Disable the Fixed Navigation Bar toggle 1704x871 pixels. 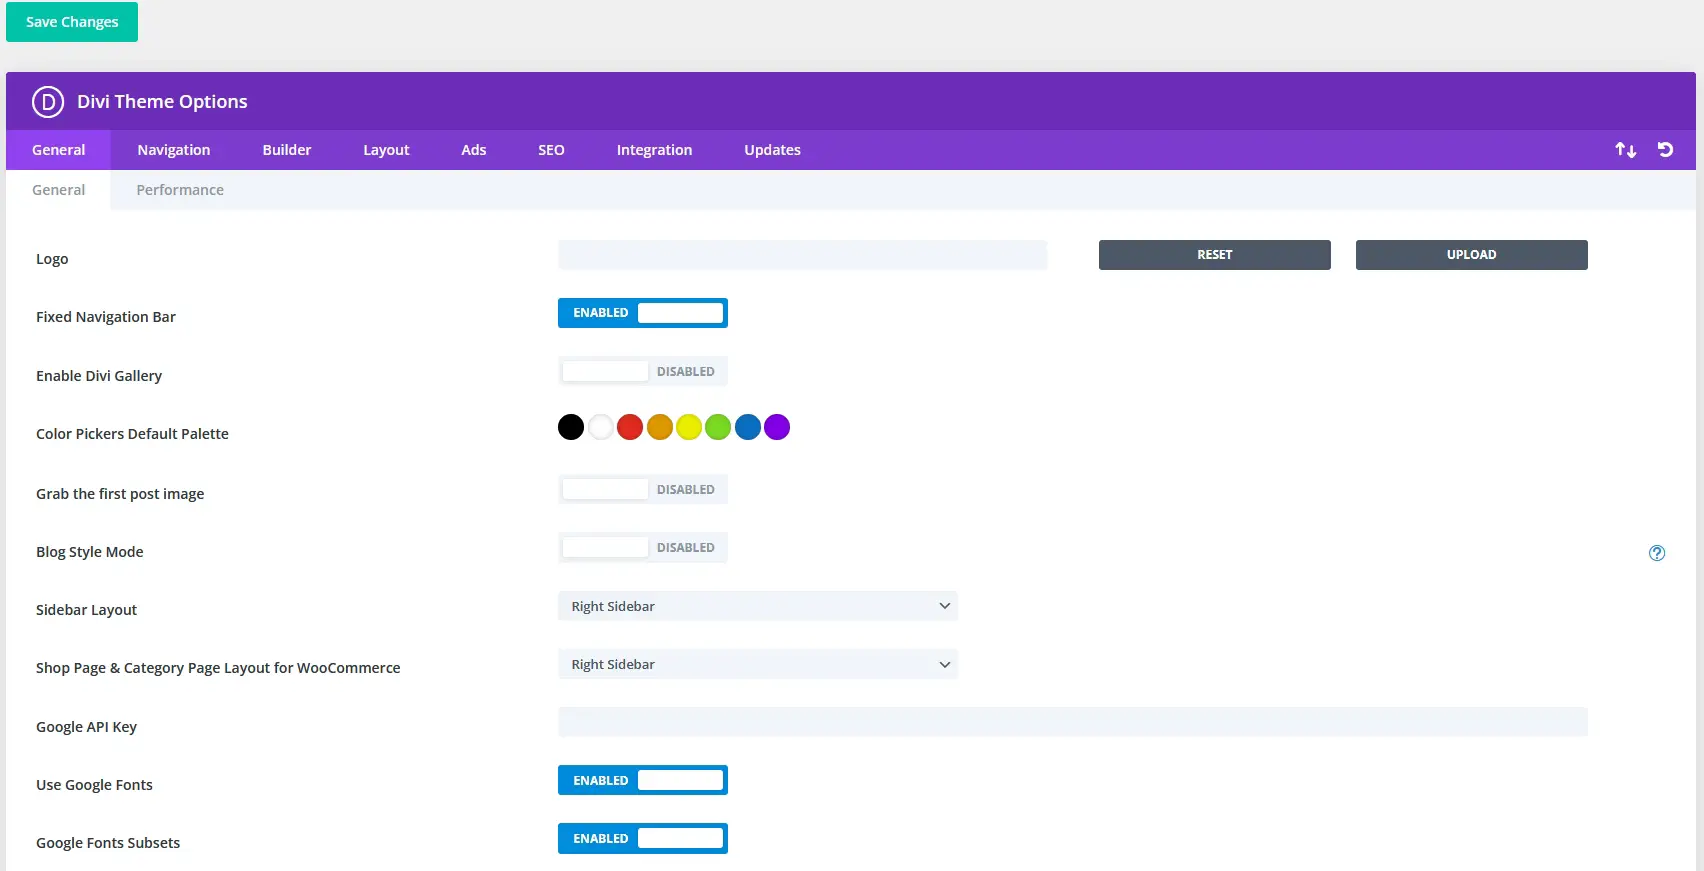point(643,313)
